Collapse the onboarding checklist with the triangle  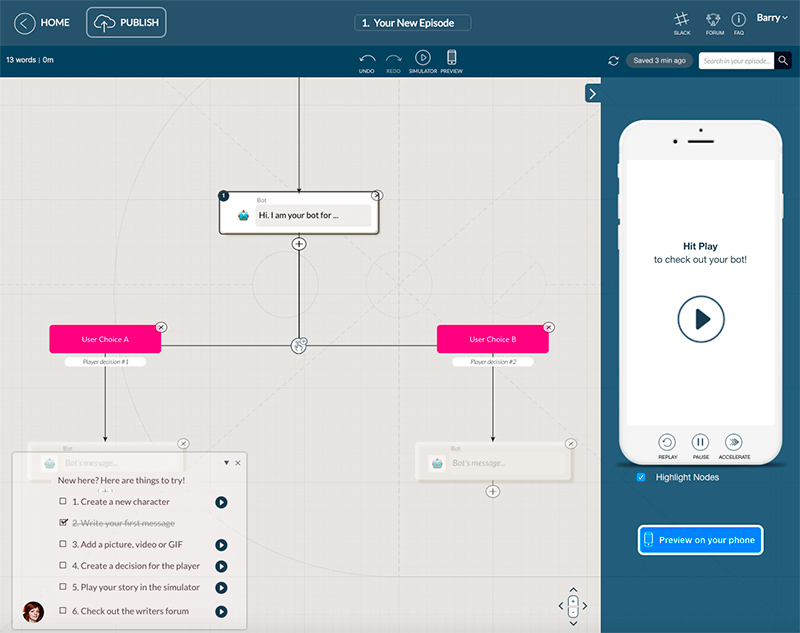226,463
